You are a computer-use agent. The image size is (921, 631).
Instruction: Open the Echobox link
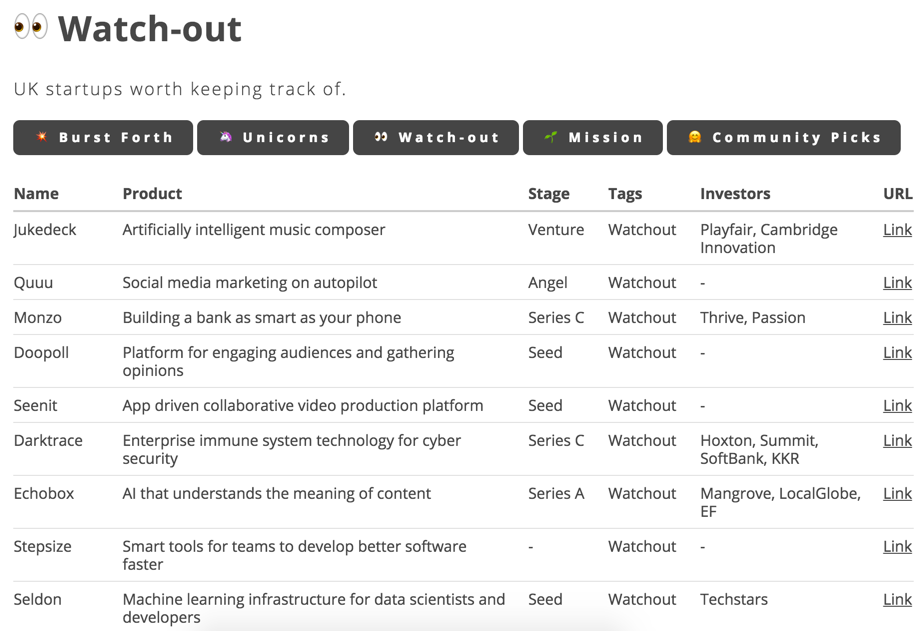coord(897,494)
